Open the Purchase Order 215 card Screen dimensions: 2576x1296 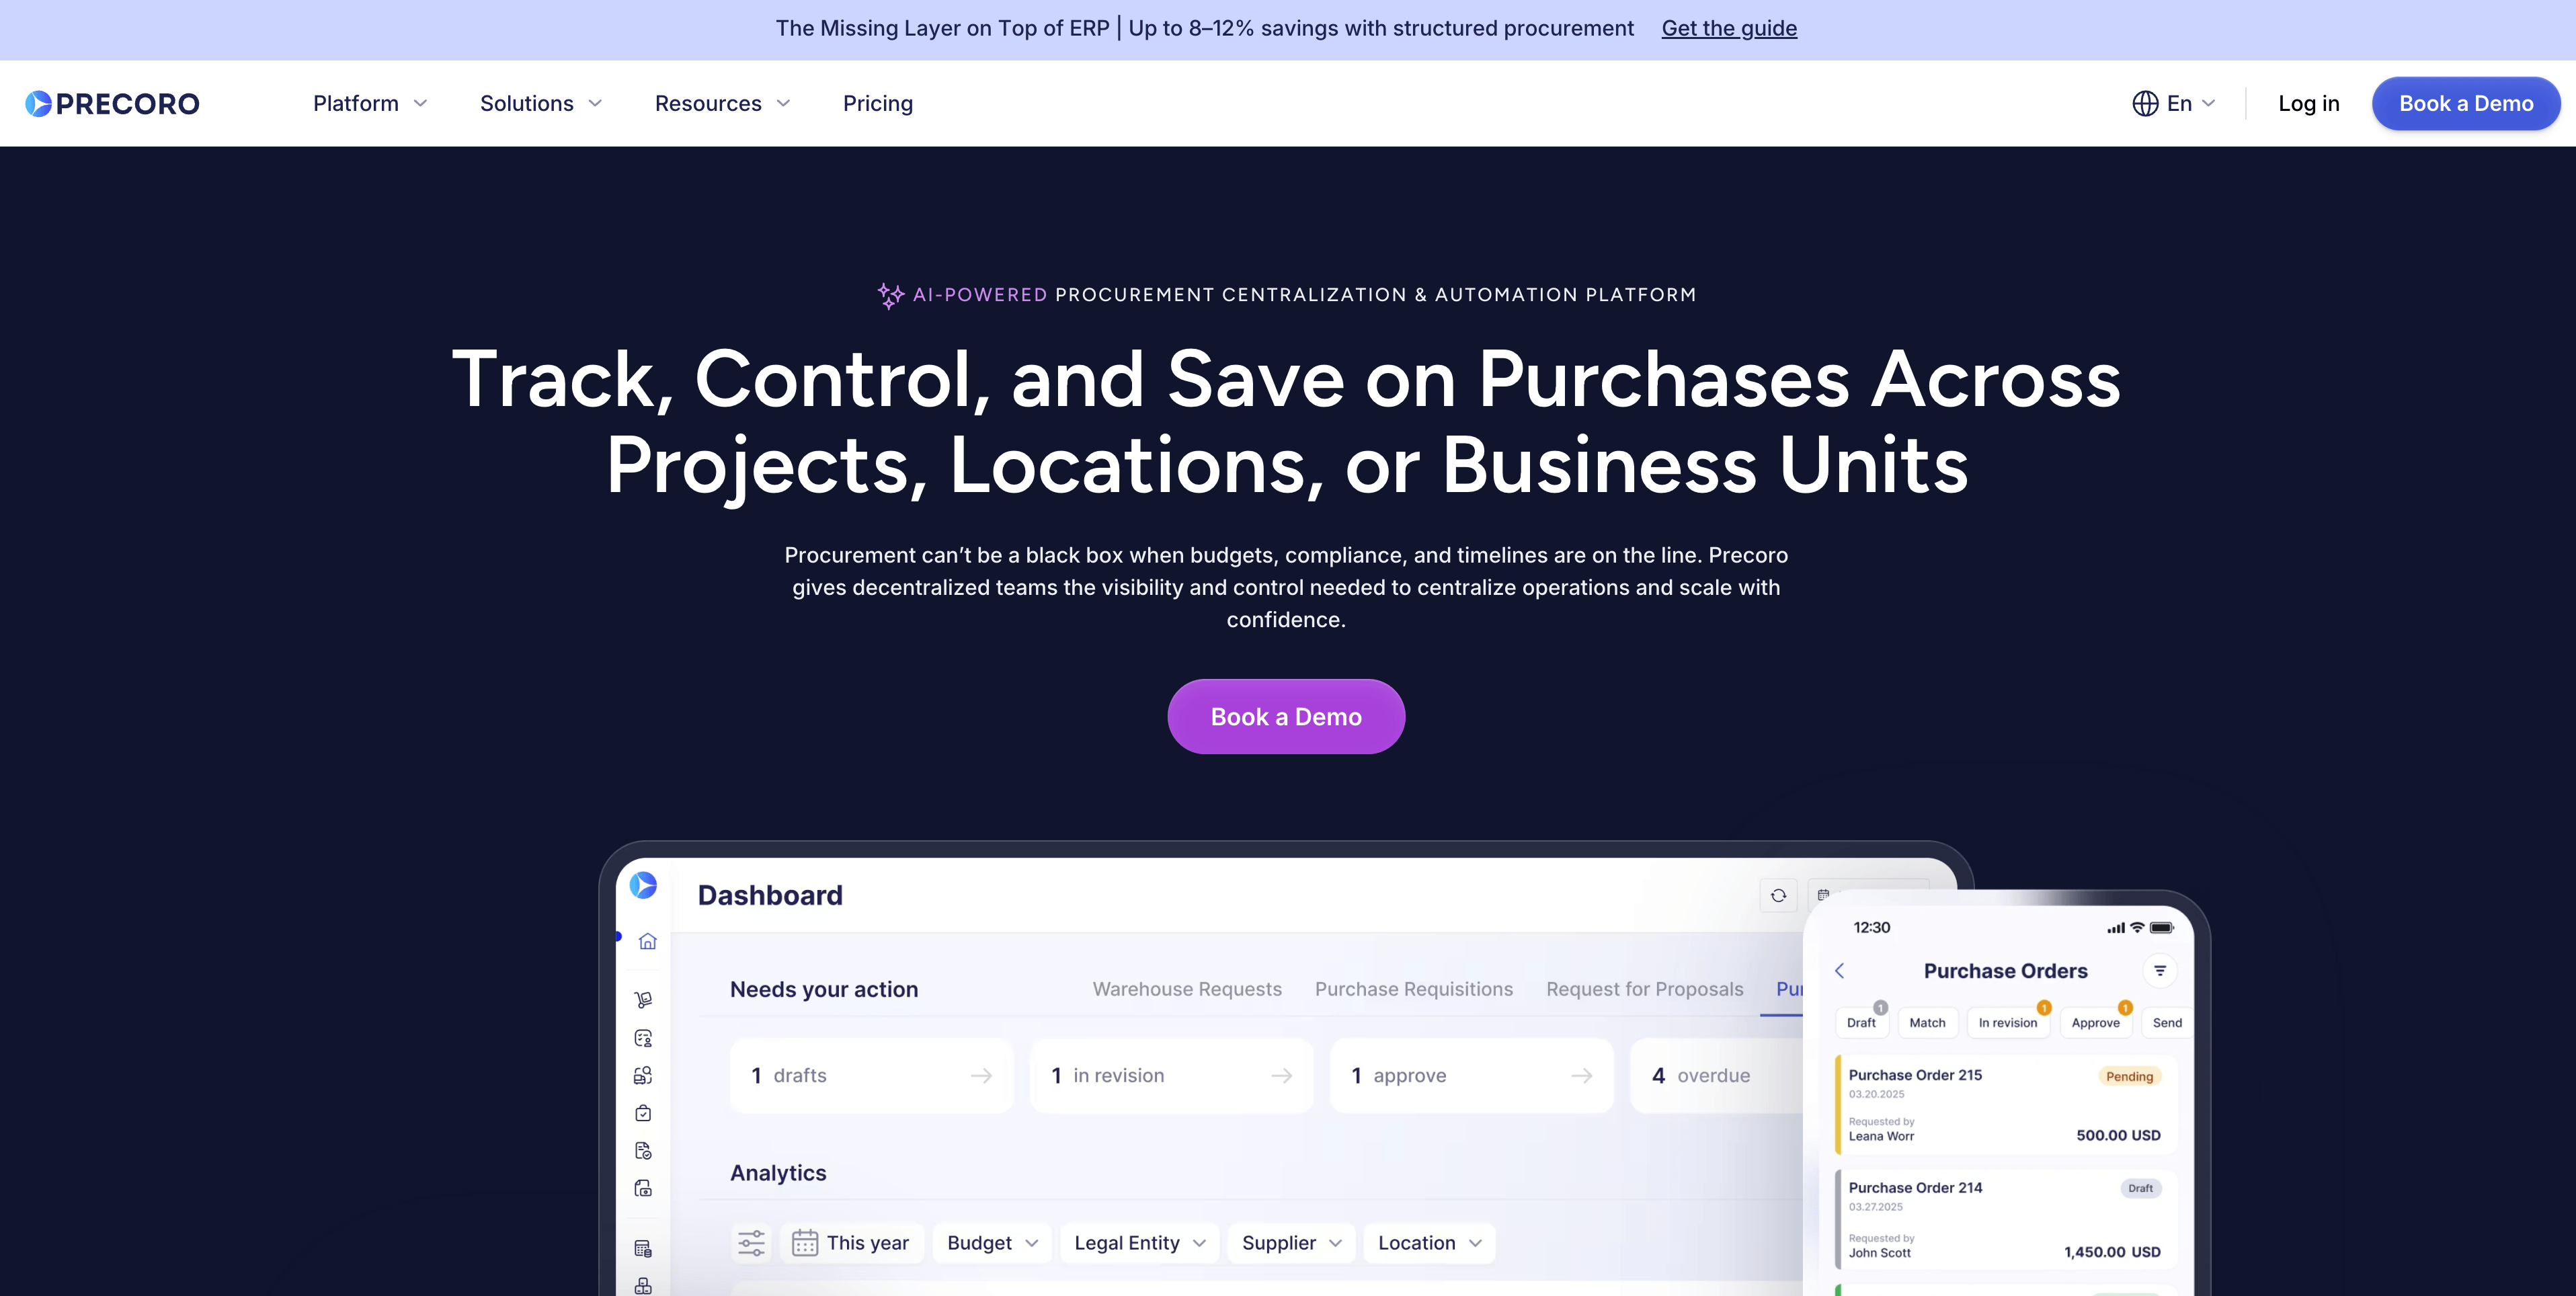click(x=2004, y=1104)
